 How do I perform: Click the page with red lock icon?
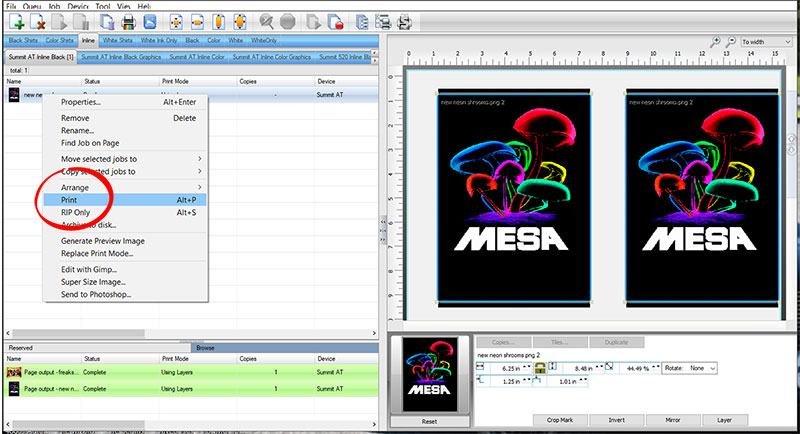335,22
